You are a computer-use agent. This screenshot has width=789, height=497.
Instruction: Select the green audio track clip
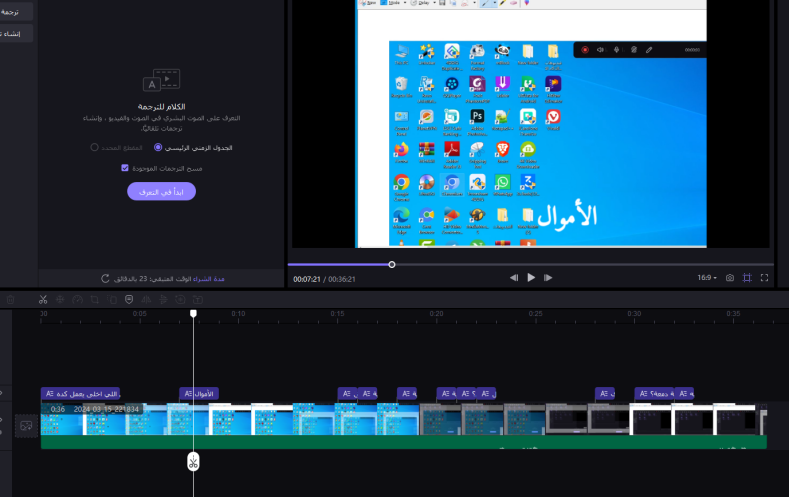(404, 442)
